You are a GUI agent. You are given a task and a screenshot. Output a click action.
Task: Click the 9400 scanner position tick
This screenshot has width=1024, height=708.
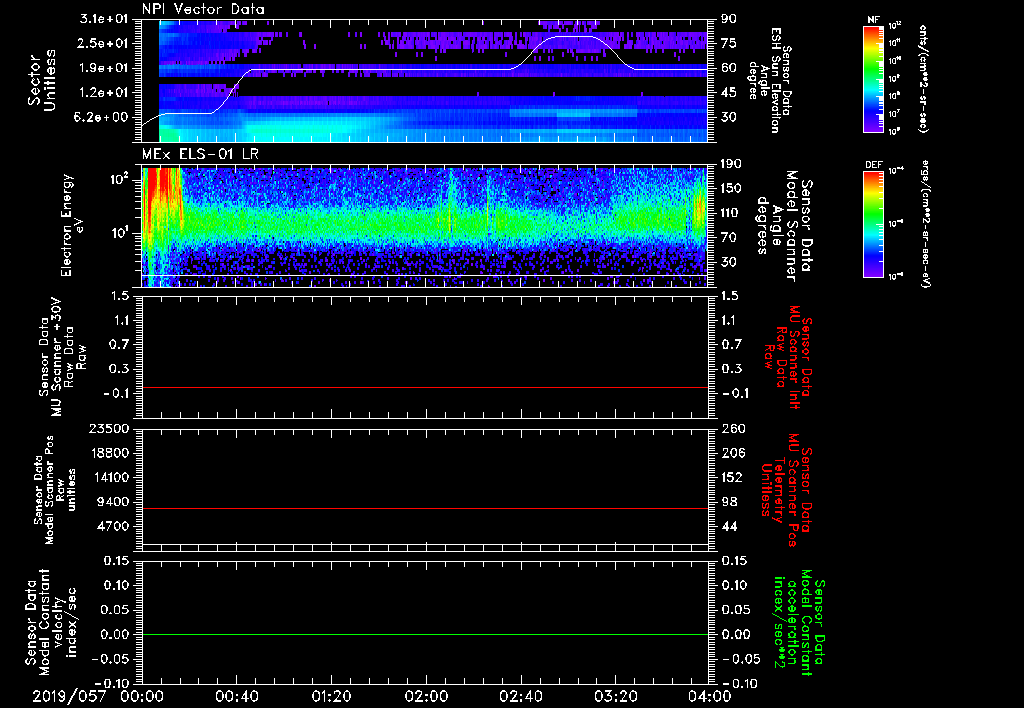tap(112, 502)
